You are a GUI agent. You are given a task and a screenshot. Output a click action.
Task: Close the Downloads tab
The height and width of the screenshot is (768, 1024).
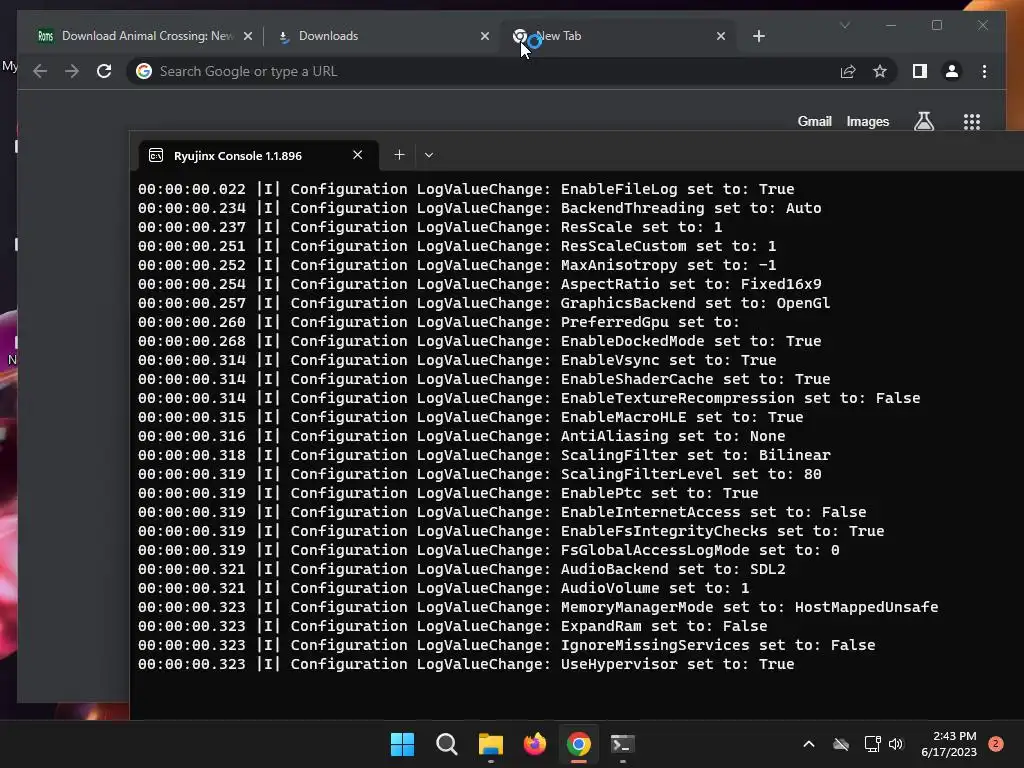(485, 36)
